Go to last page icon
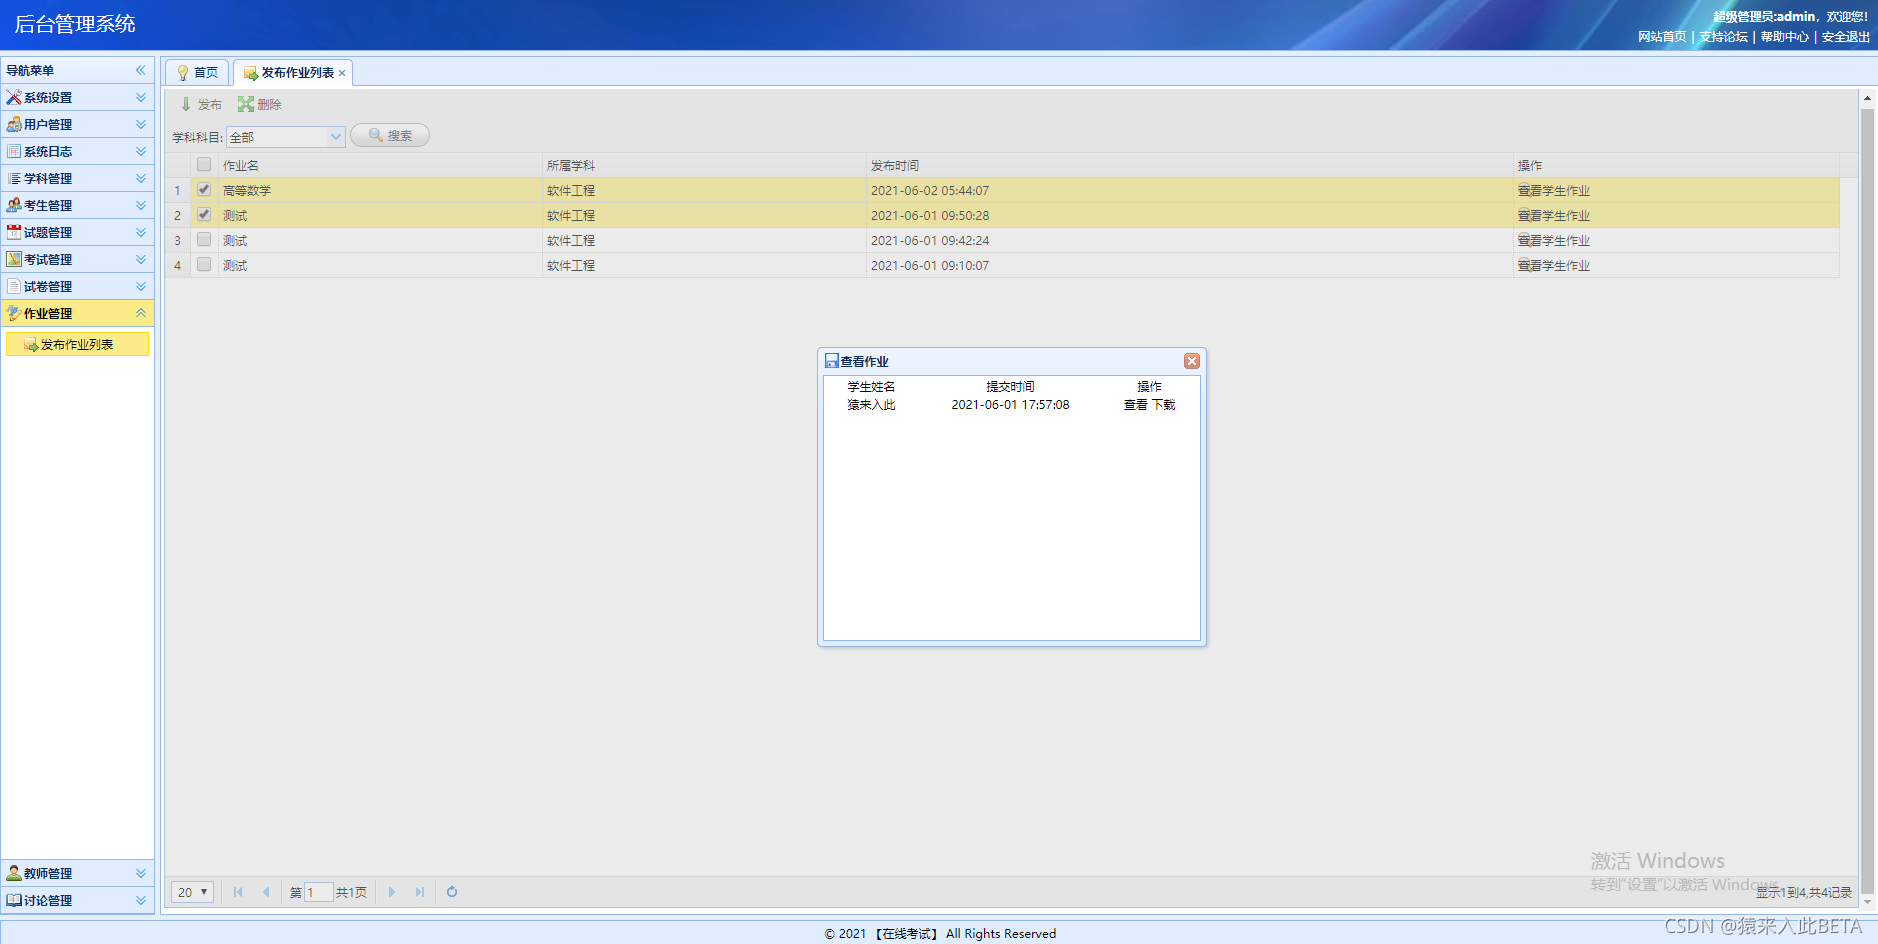The image size is (1878, 944). coord(420,892)
